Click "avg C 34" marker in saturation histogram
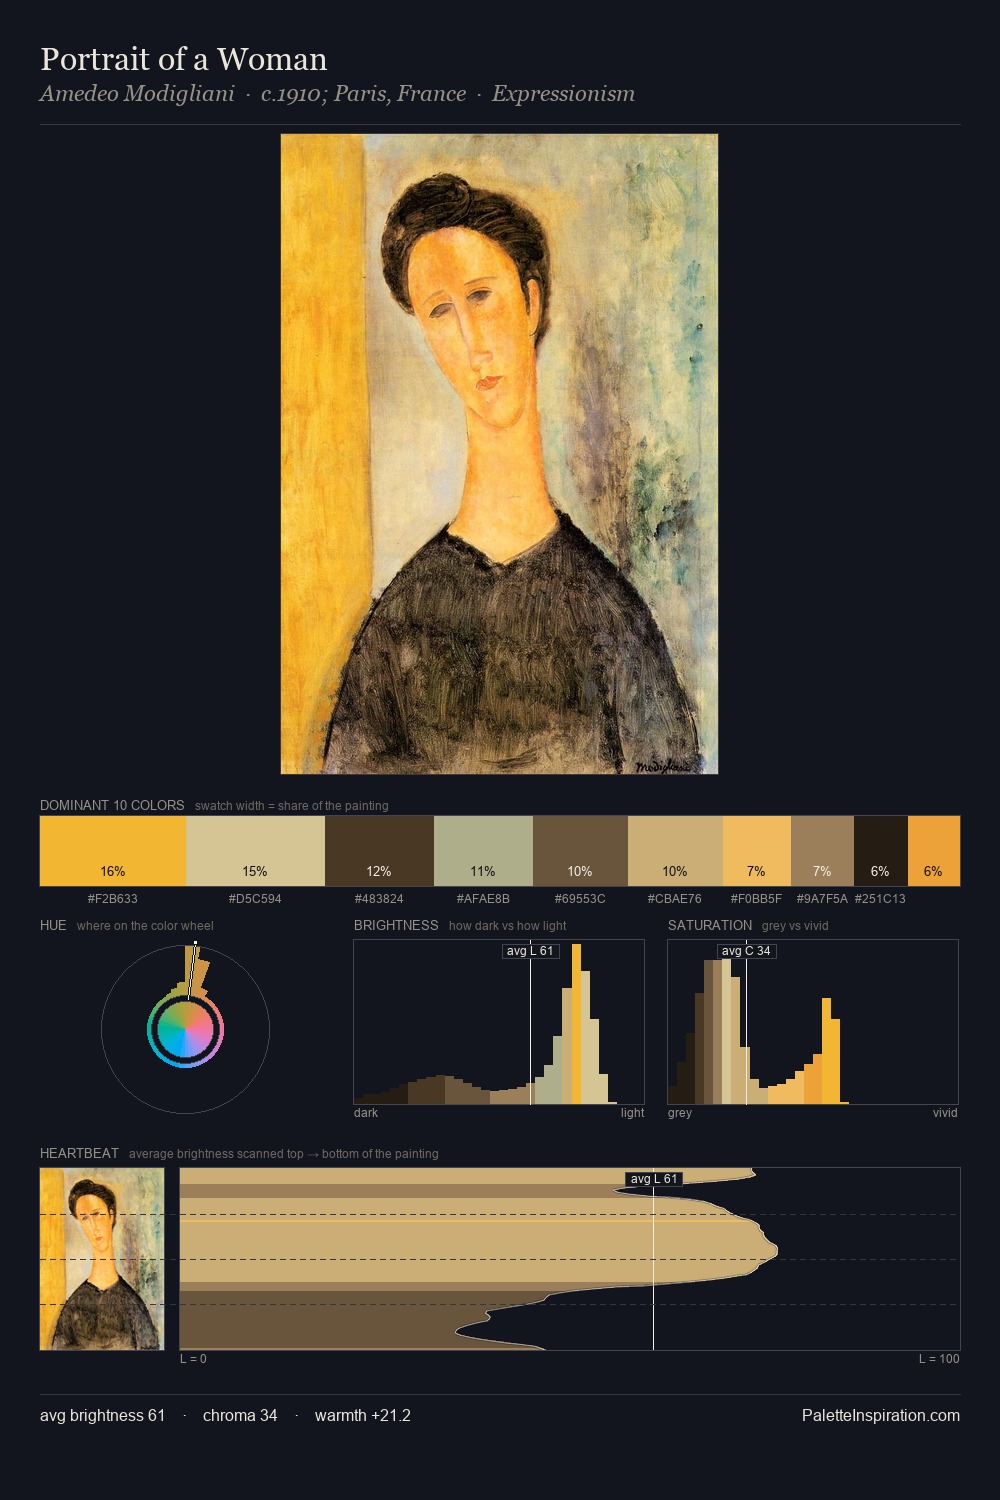Image resolution: width=1000 pixels, height=1500 pixels. 746,951
